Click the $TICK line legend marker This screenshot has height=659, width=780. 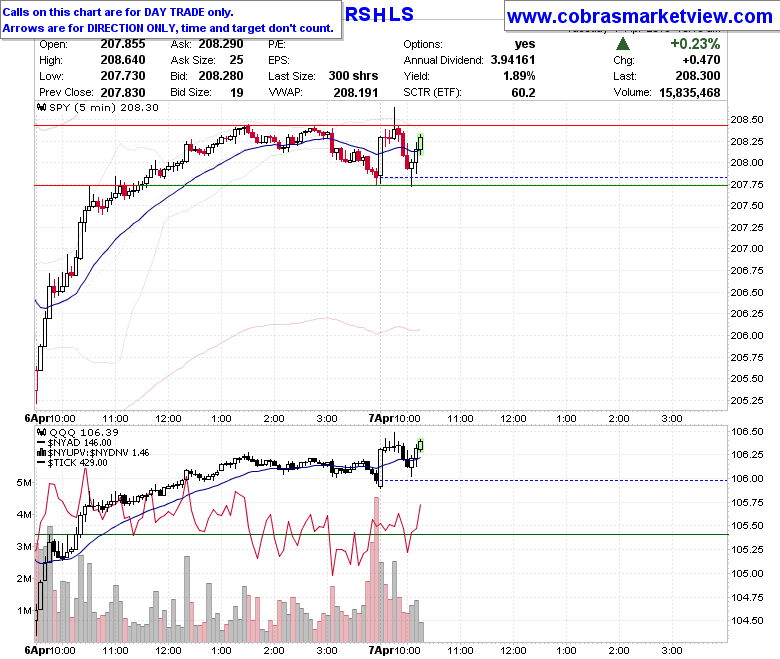click(x=41, y=463)
